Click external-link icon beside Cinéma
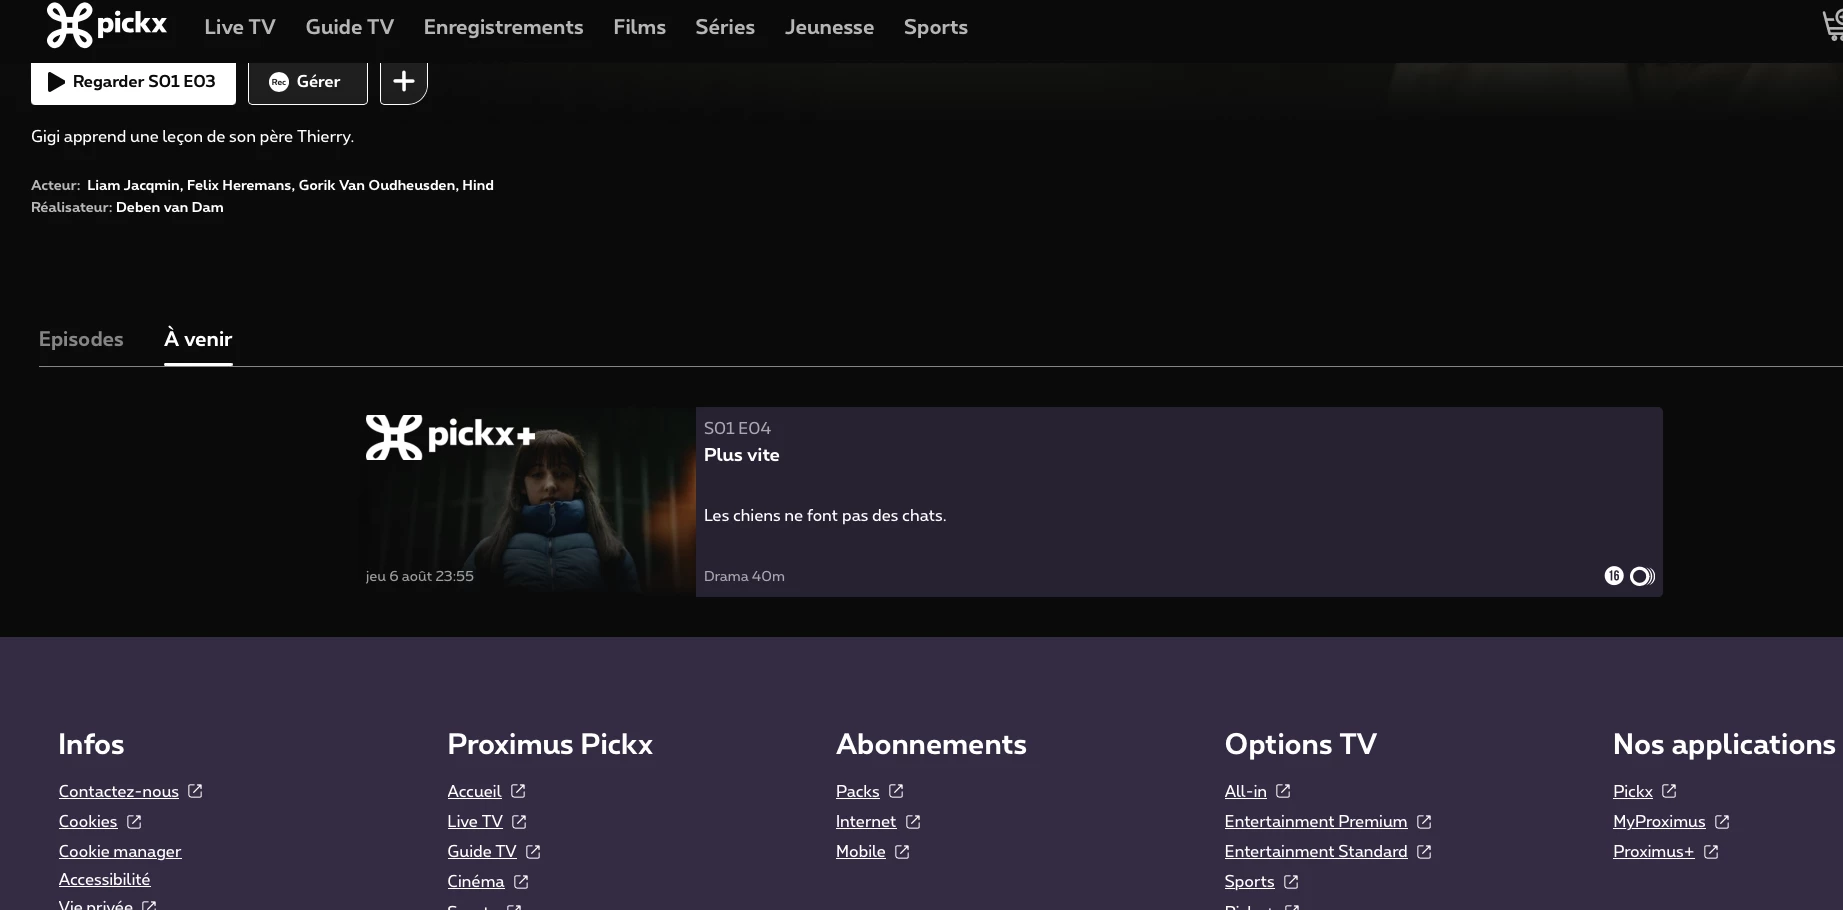 521,881
